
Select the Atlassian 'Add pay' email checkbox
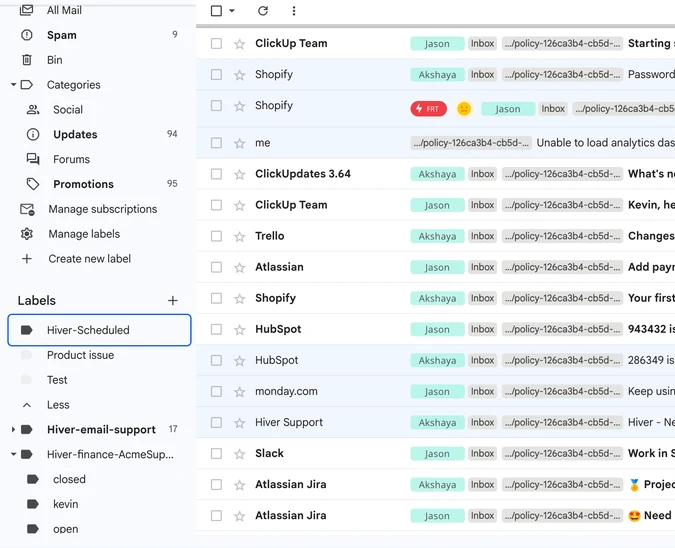pyautogui.click(x=217, y=267)
